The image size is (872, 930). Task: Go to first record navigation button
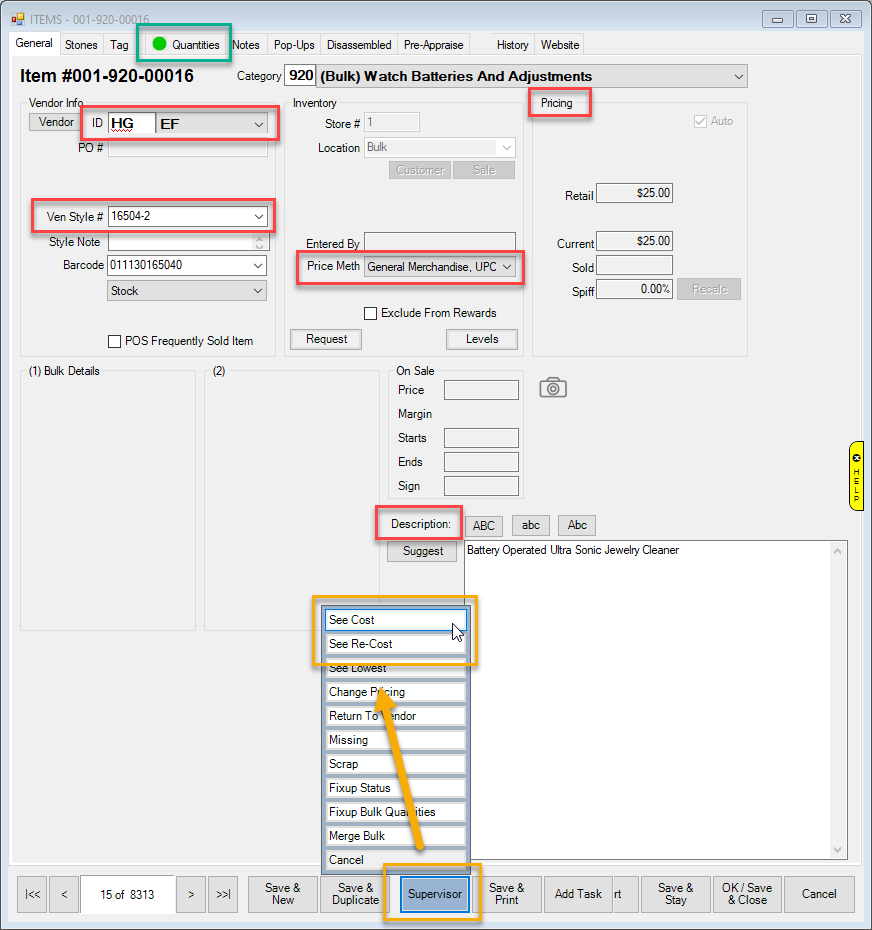33,894
